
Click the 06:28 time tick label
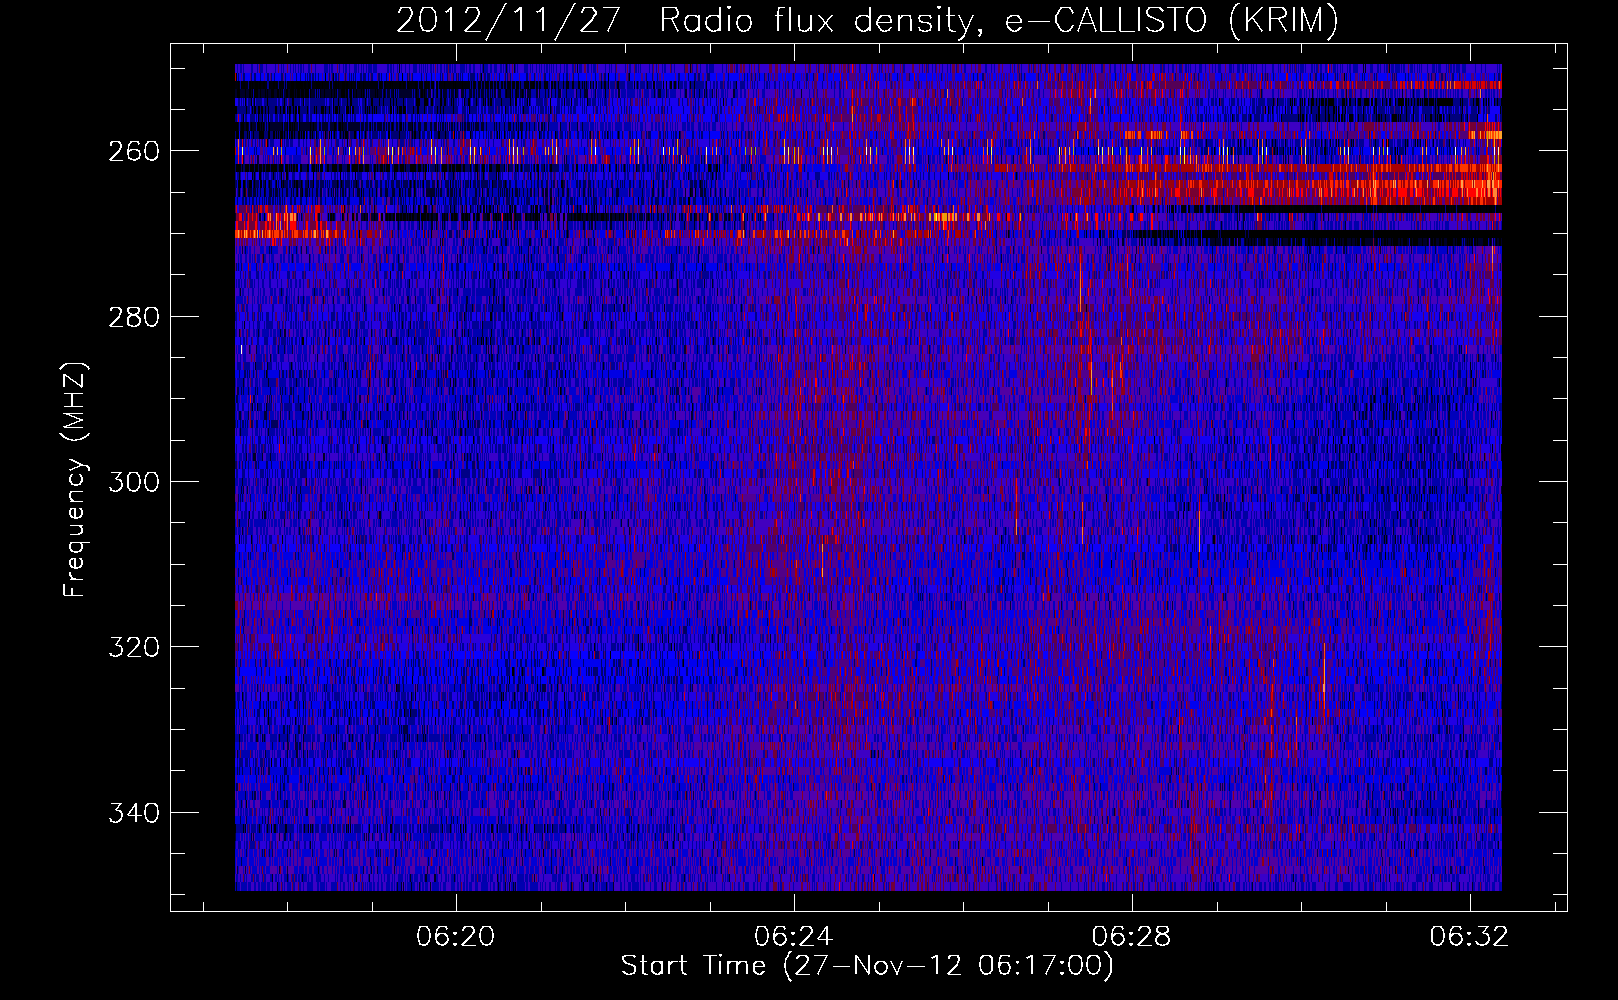coord(1132,936)
